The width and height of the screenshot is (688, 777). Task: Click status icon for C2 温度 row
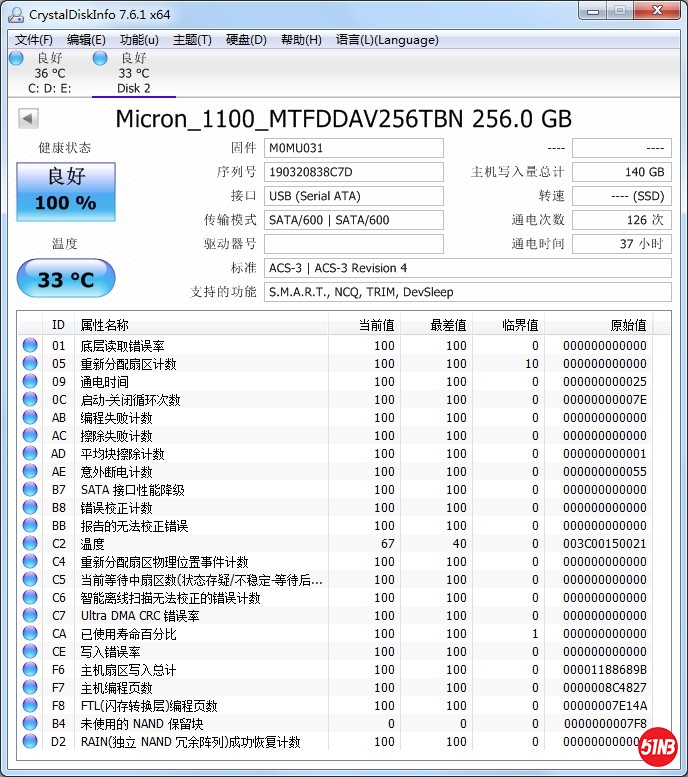[x=30, y=544]
